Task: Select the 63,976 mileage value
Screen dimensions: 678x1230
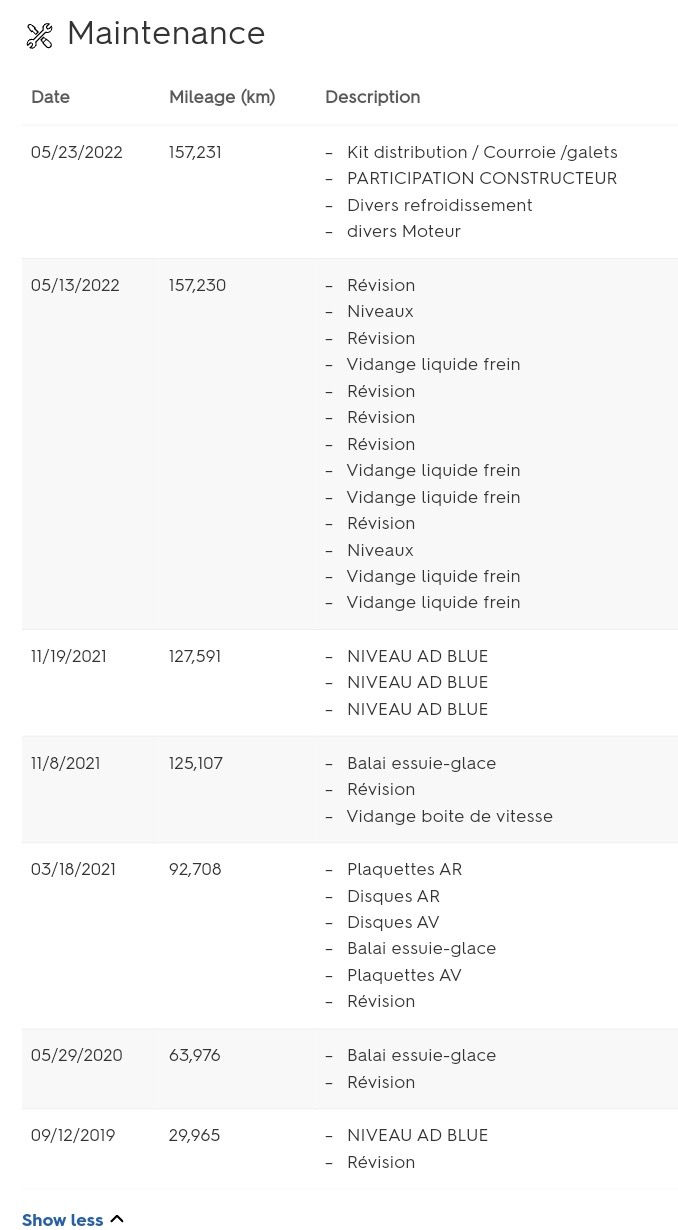Action: [195, 1055]
